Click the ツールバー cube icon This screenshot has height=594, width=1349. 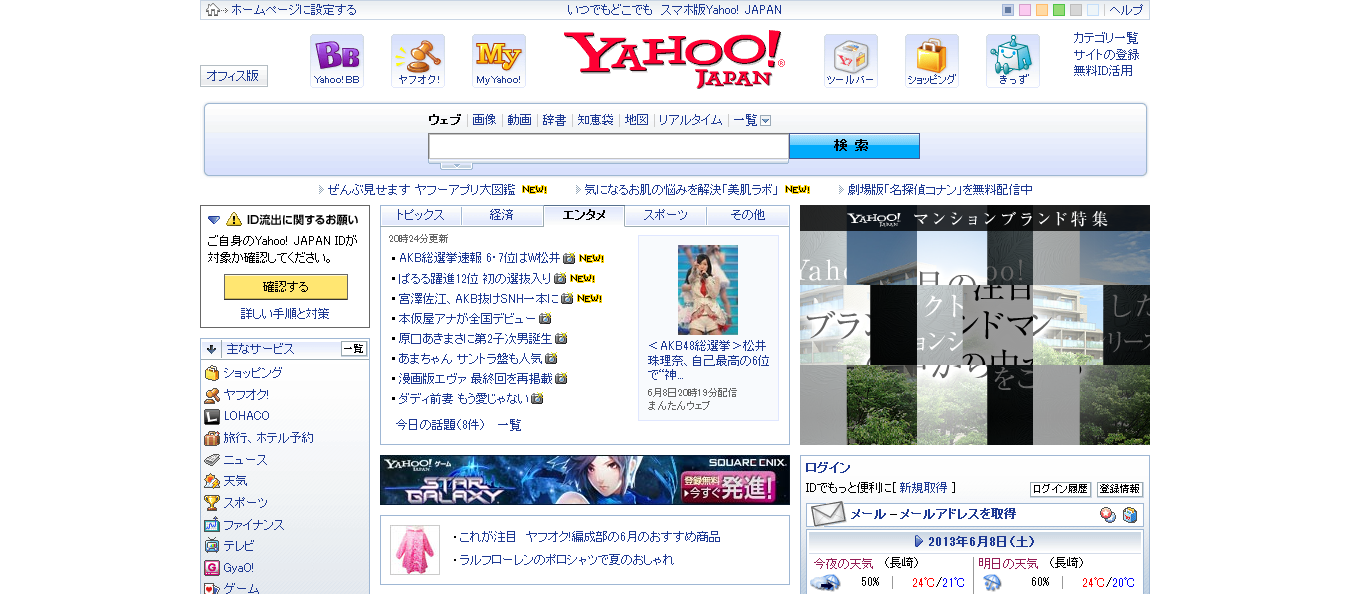click(851, 60)
